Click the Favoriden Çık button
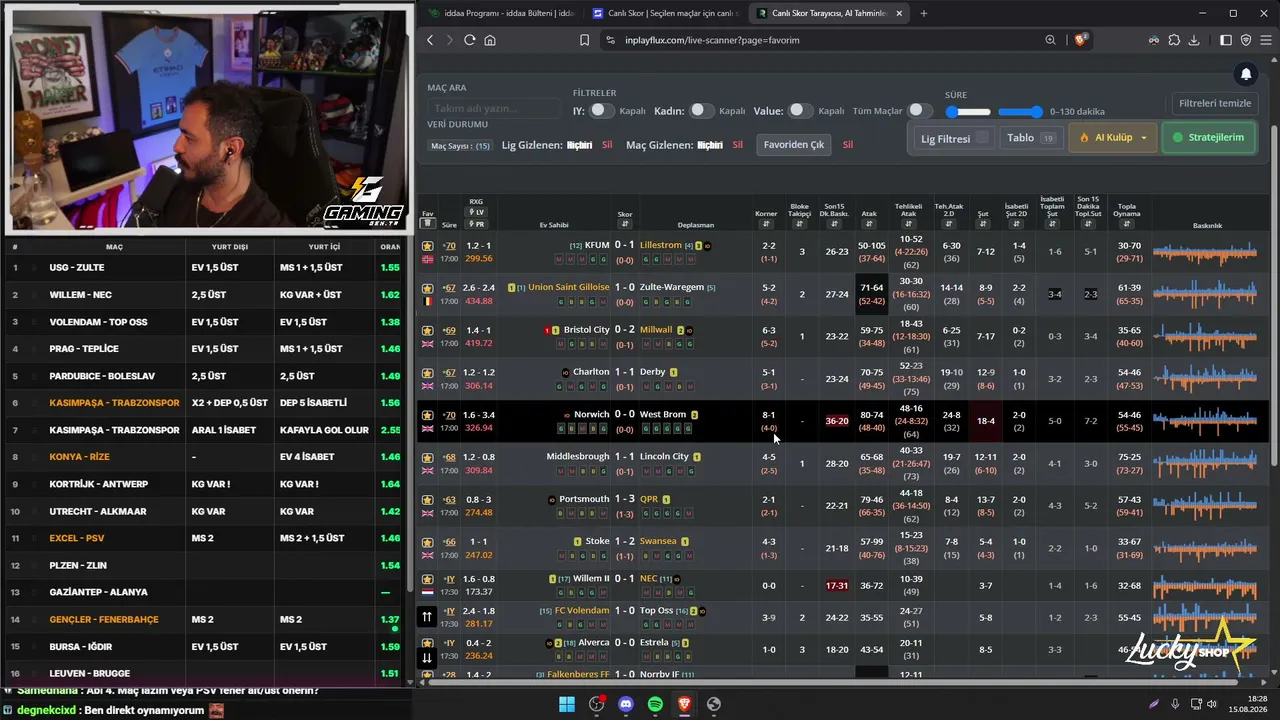The image size is (1280, 720). [x=794, y=145]
